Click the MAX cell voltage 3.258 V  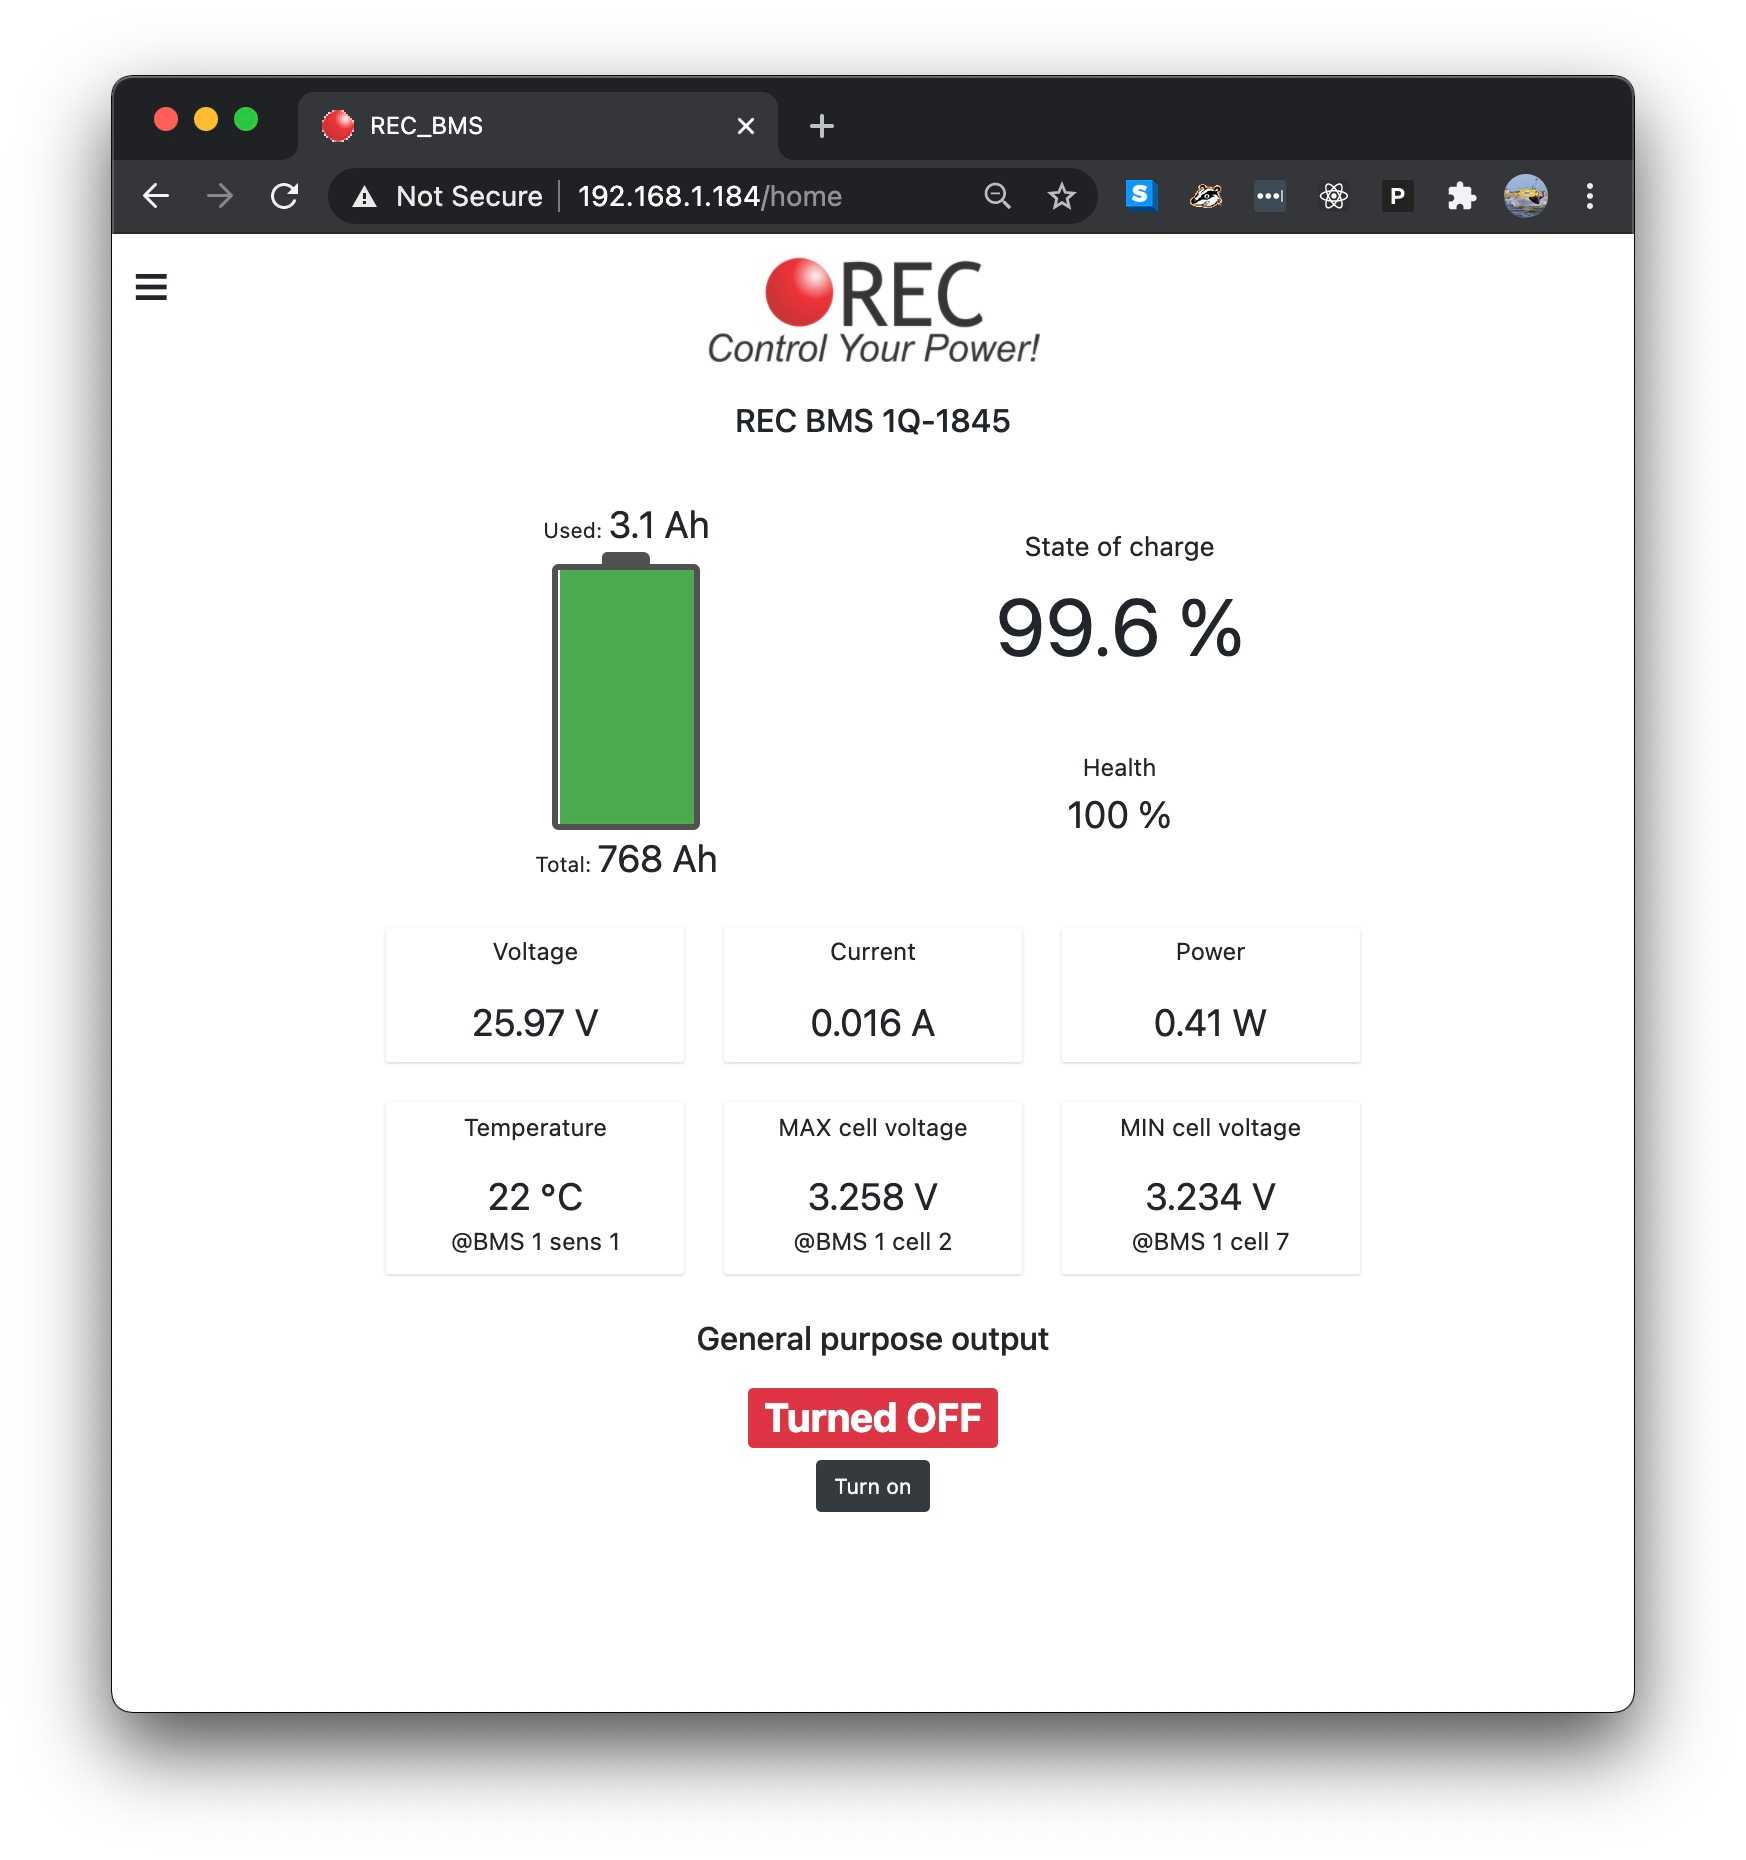873,1197
